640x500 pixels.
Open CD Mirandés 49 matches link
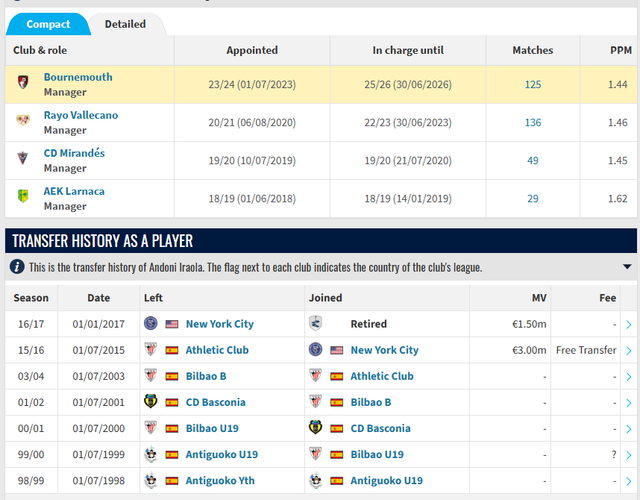[x=533, y=160]
